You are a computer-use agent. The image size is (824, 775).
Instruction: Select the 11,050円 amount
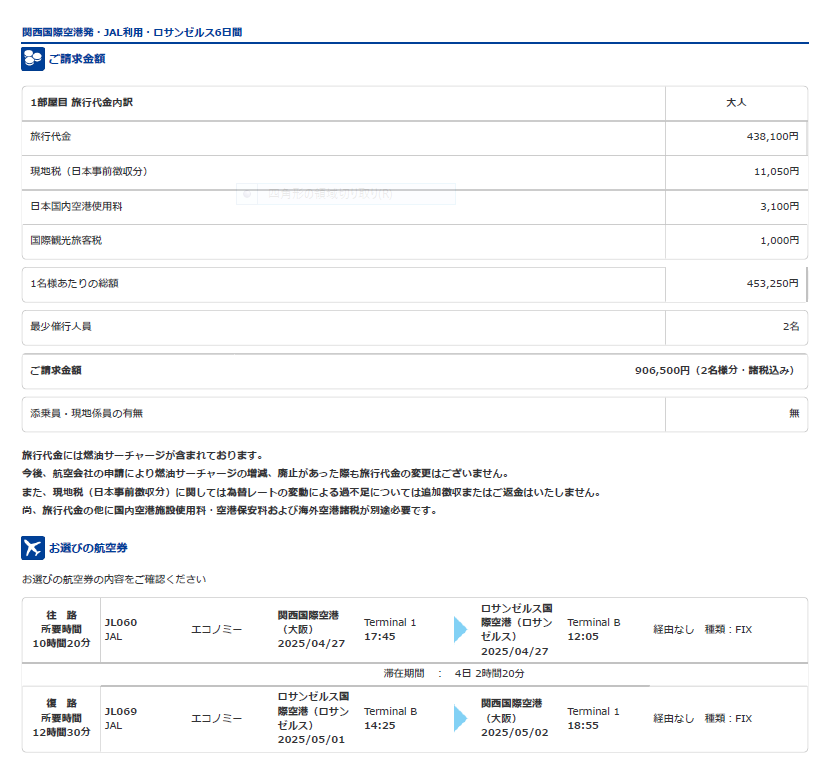[x=776, y=171]
